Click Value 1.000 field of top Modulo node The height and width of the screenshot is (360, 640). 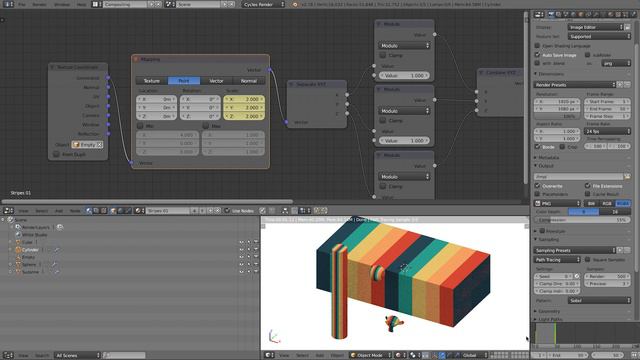(x=404, y=76)
